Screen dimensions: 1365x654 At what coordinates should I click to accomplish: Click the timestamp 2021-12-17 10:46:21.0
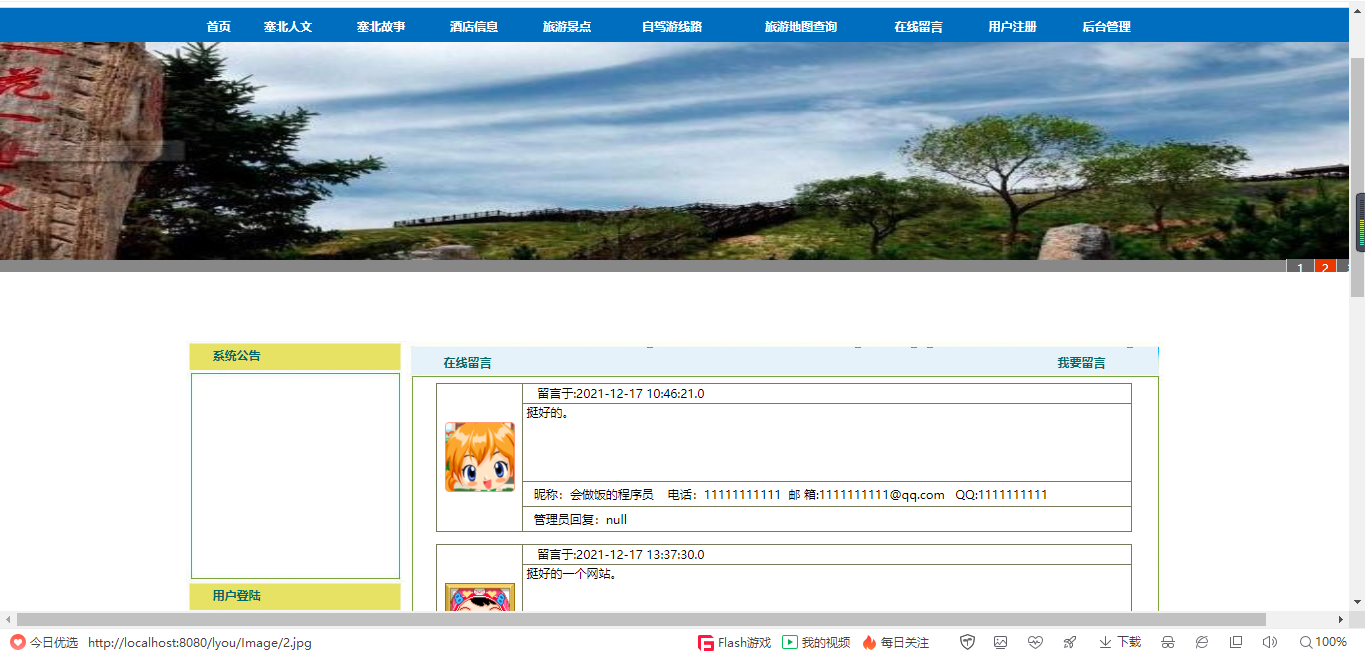(x=640, y=394)
